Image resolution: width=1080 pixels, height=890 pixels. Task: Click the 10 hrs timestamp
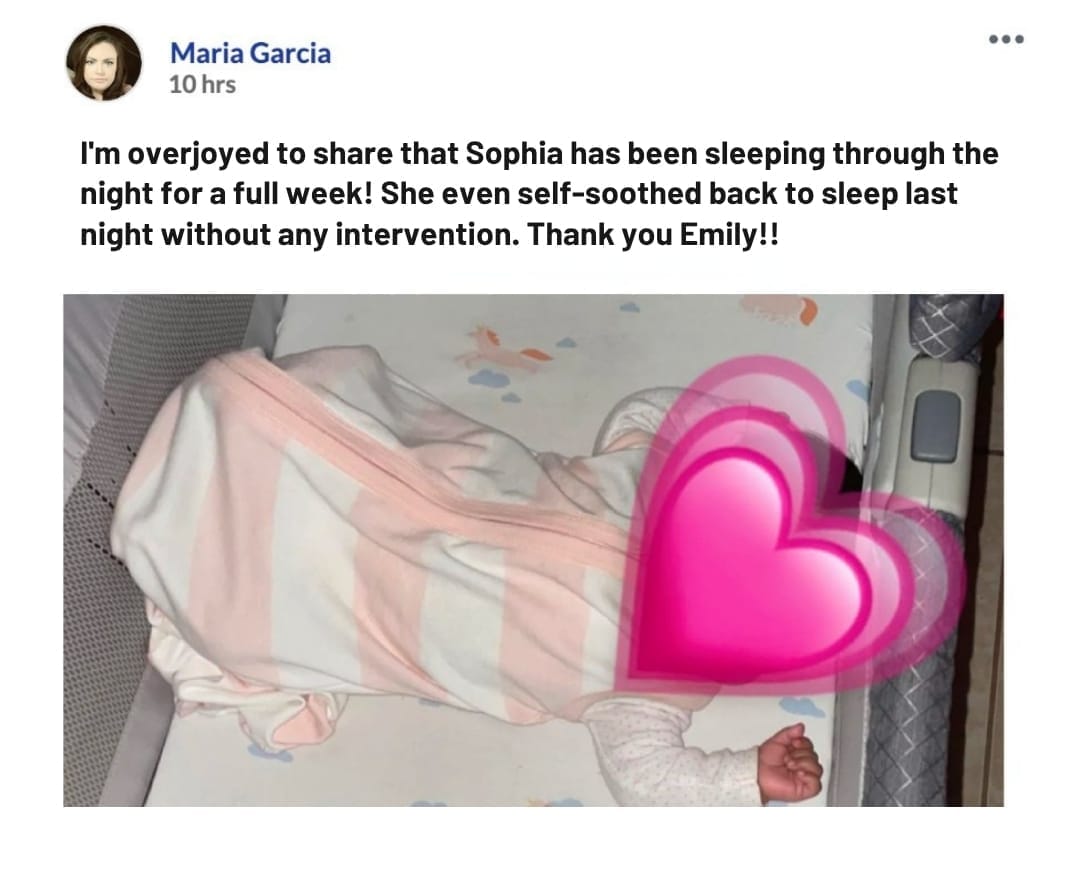tap(202, 85)
